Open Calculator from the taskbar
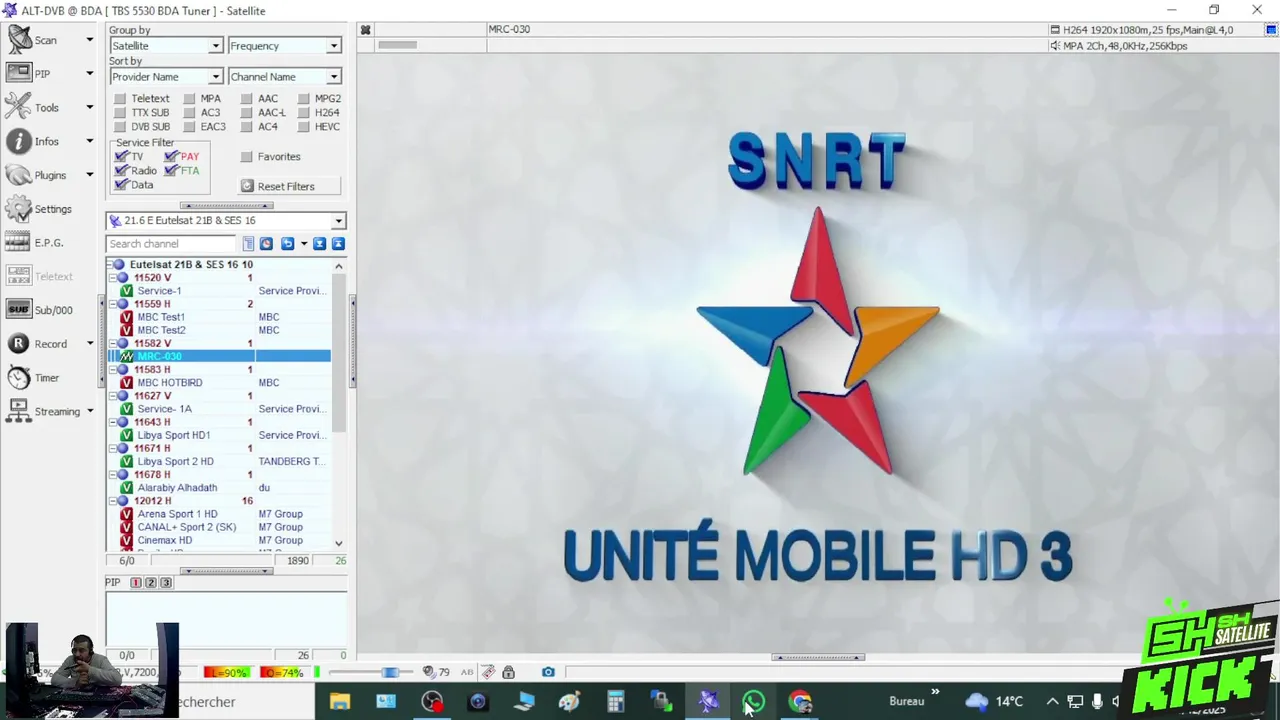Image resolution: width=1280 pixels, height=720 pixels. (616, 702)
